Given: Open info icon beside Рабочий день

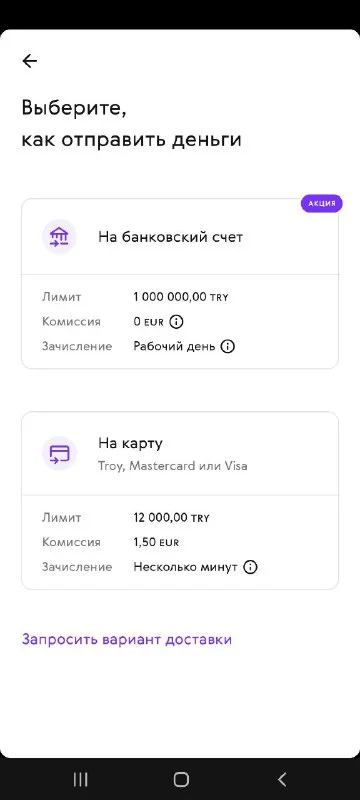Looking at the screenshot, I should click(x=227, y=346).
